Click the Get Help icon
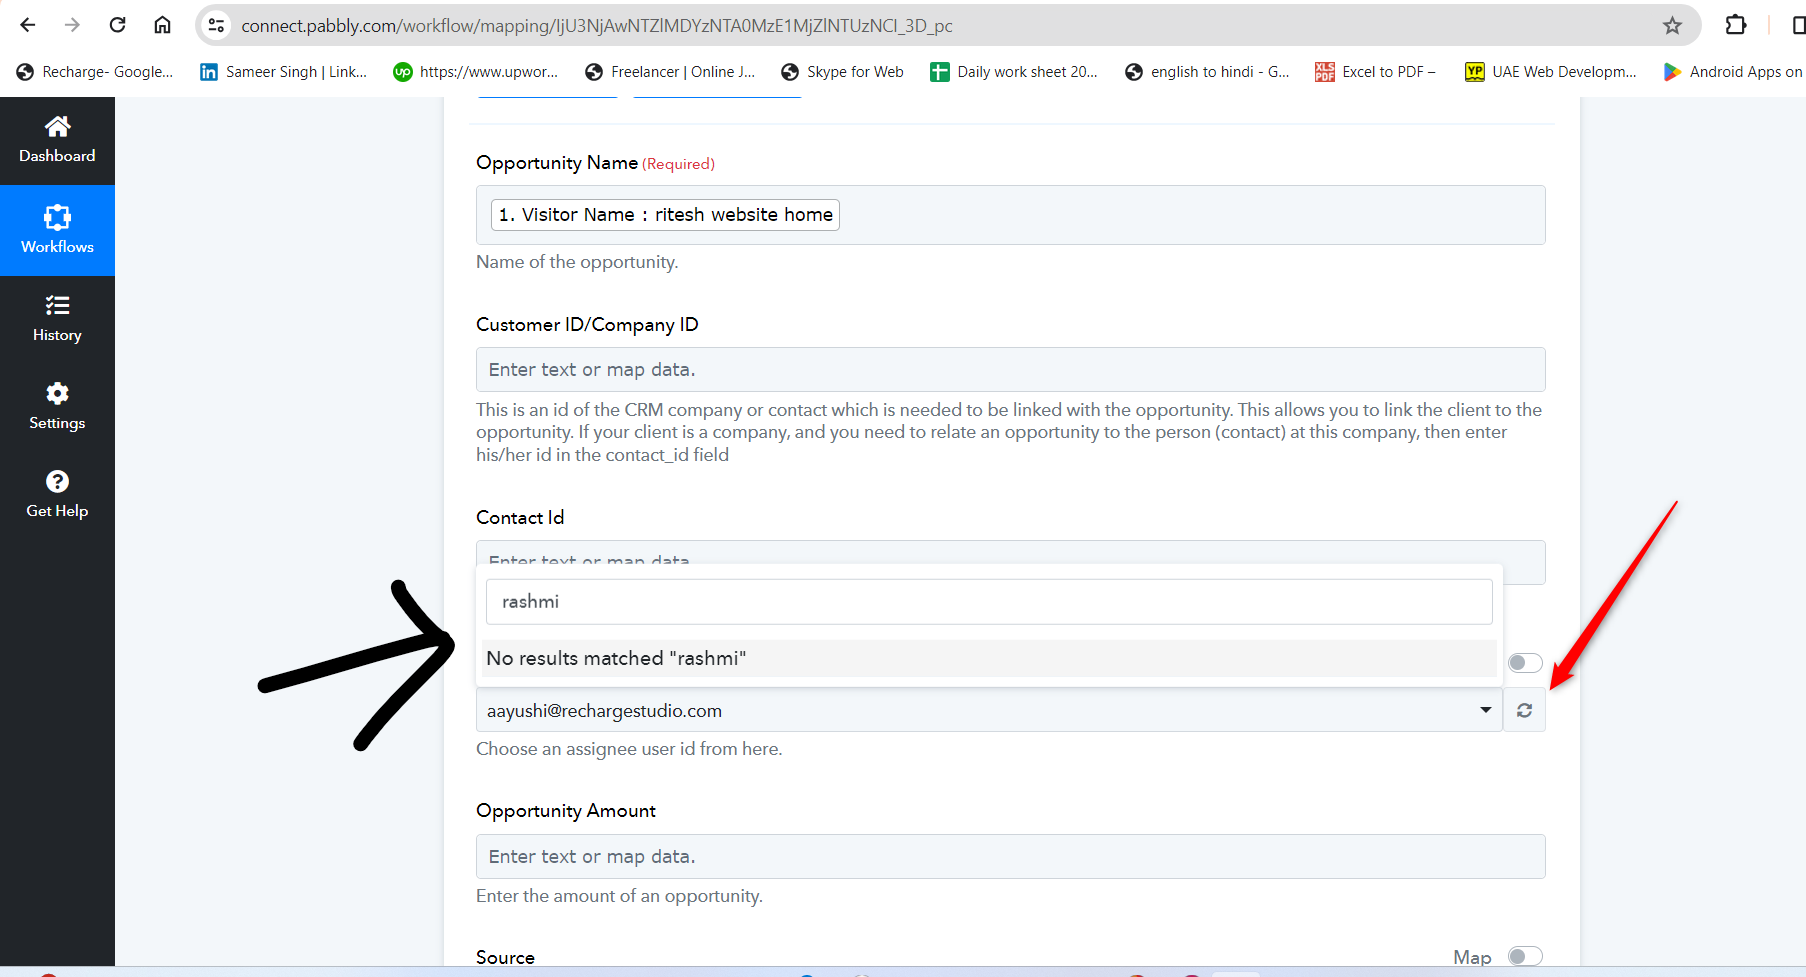The width and height of the screenshot is (1806, 977). point(57,494)
